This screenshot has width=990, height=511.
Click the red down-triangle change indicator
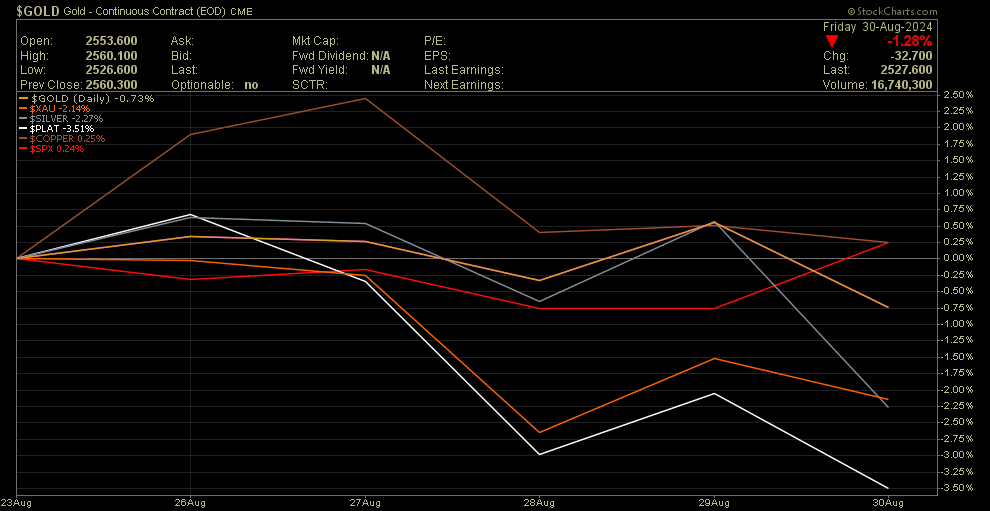pos(832,42)
